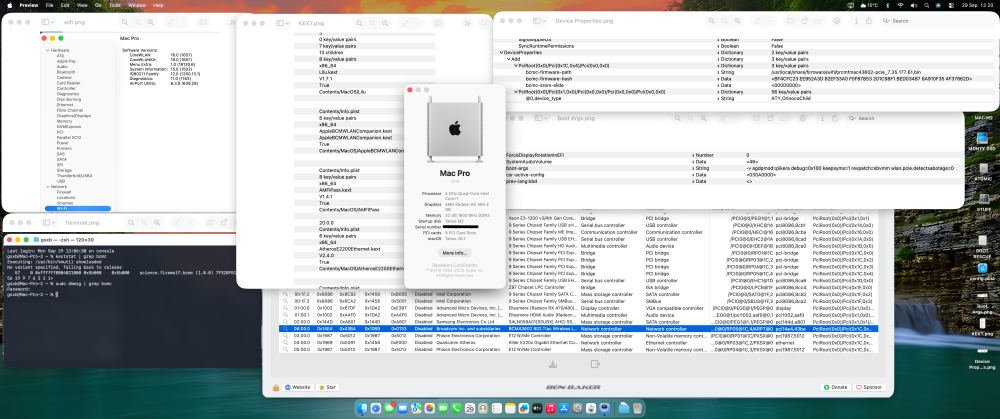
Task: Open the sidebar view dropdown in wifi.png window
Action: point(48,22)
